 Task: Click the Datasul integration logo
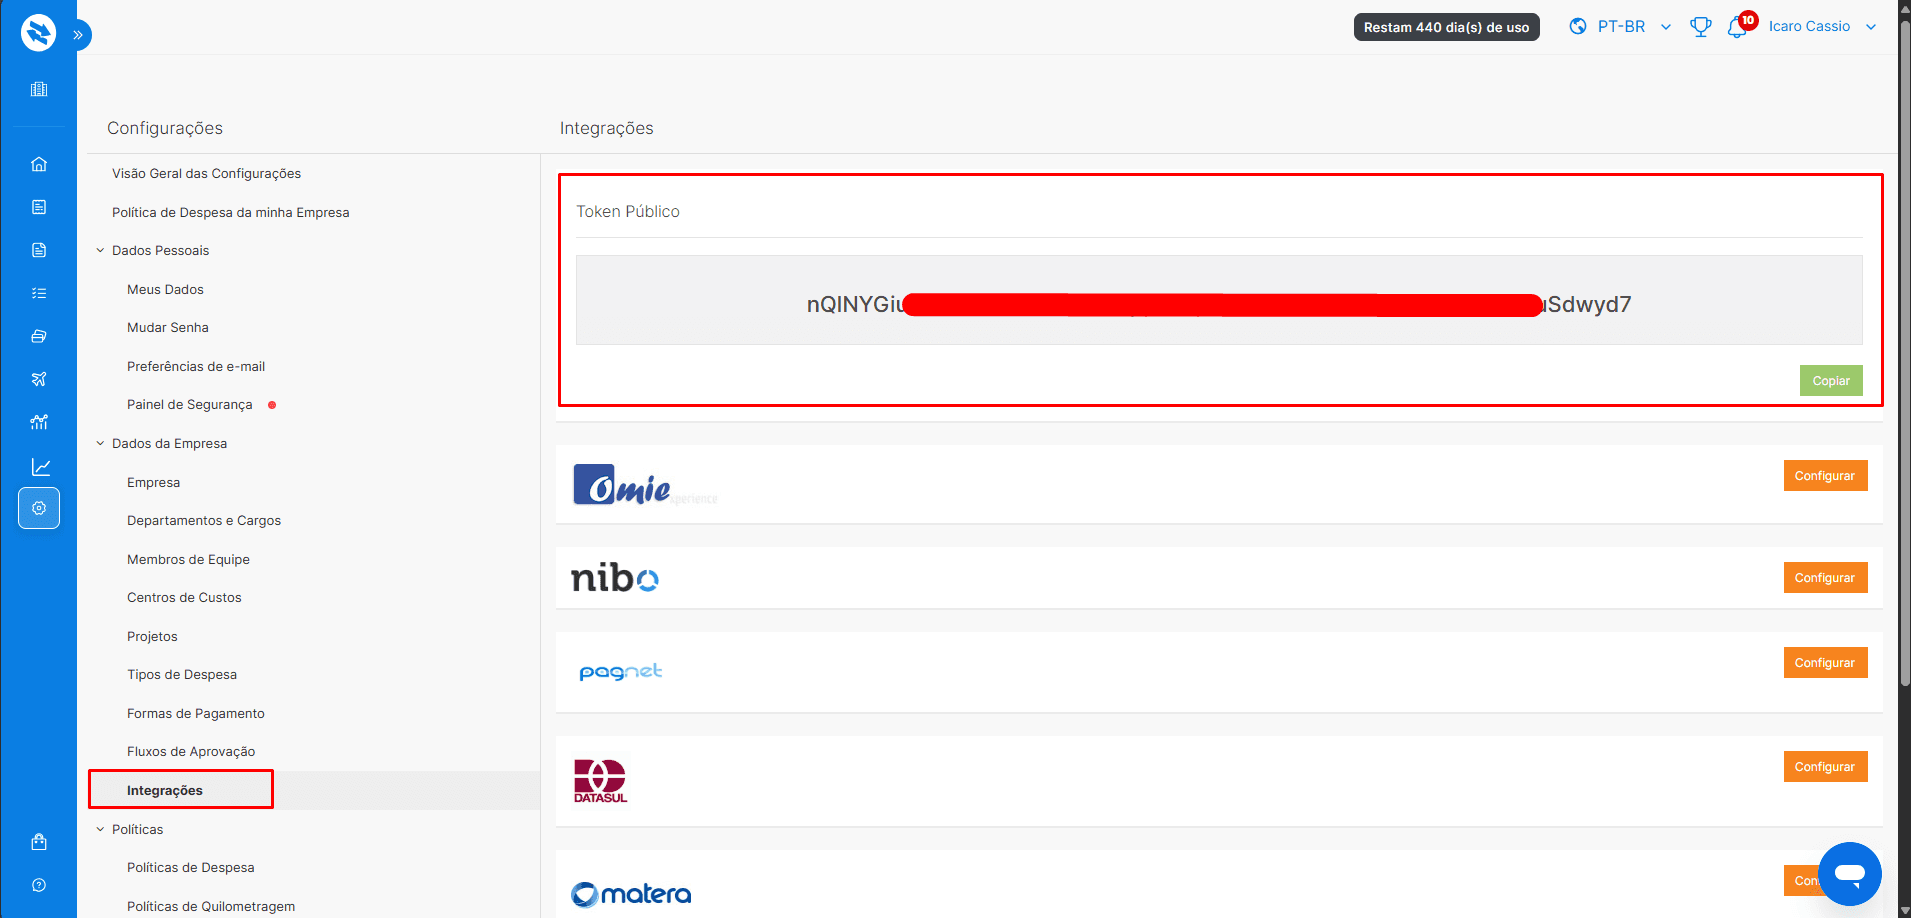click(600, 781)
